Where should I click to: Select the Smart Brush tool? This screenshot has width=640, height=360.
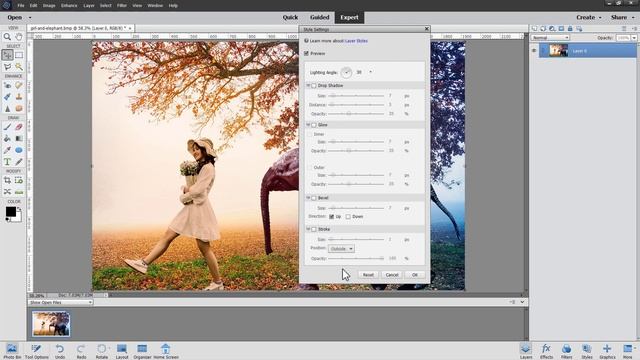pos(7,97)
